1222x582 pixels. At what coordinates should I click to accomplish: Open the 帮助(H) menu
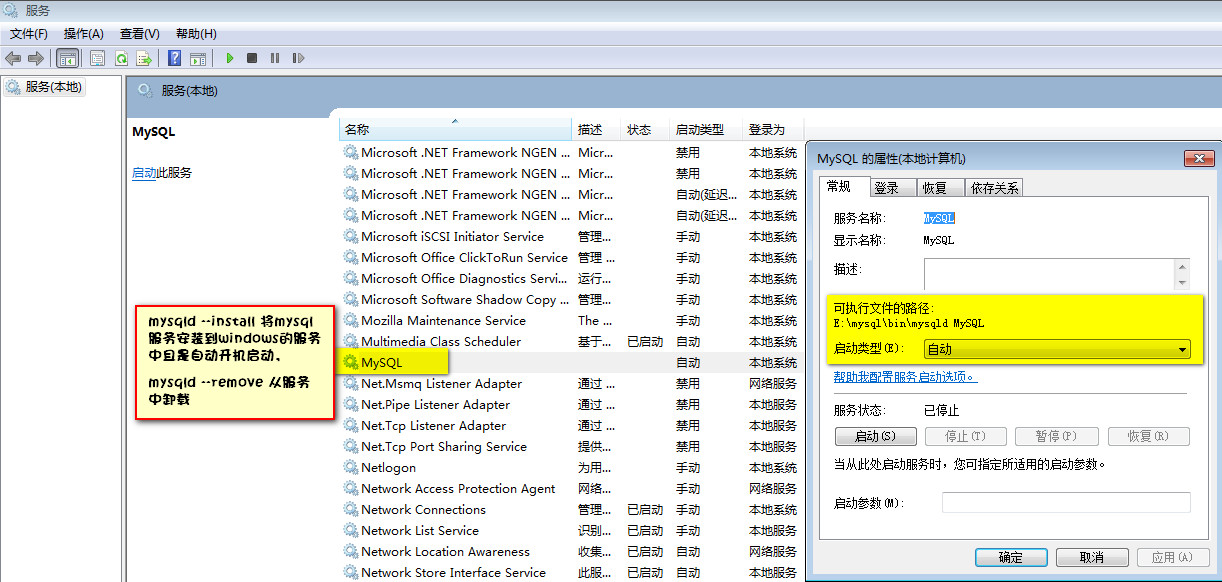pyautogui.click(x=196, y=33)
